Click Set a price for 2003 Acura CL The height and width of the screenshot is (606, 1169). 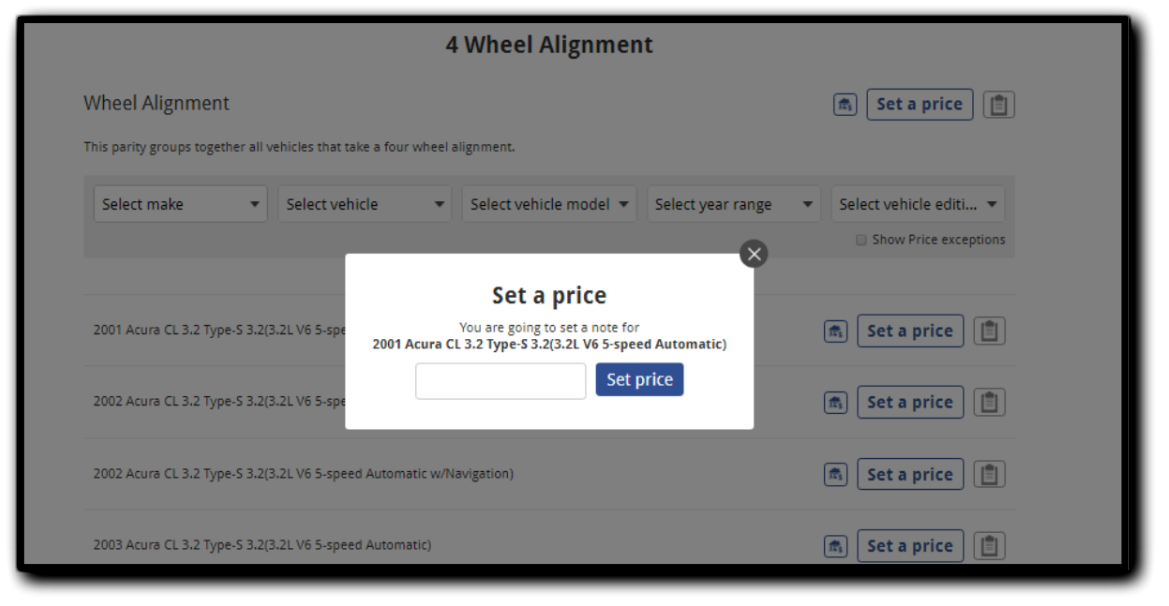point(909,546)
